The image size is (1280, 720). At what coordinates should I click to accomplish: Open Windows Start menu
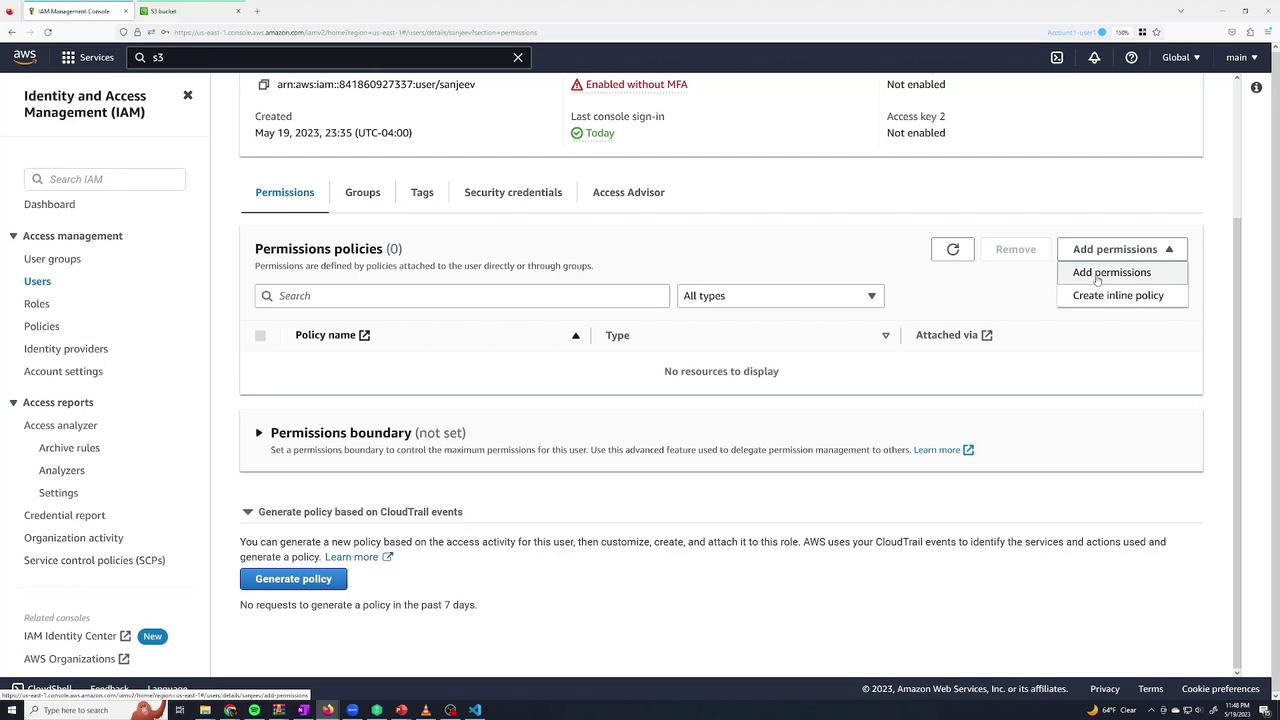coord(10,710)
